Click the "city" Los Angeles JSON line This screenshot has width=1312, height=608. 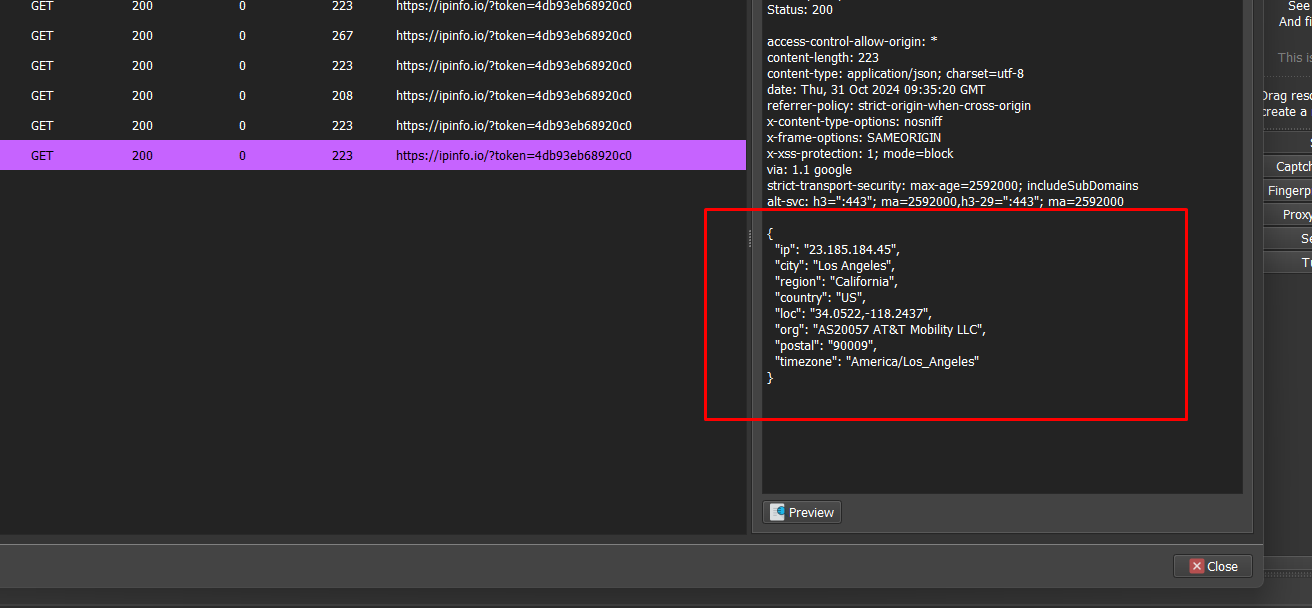(835, 266)
